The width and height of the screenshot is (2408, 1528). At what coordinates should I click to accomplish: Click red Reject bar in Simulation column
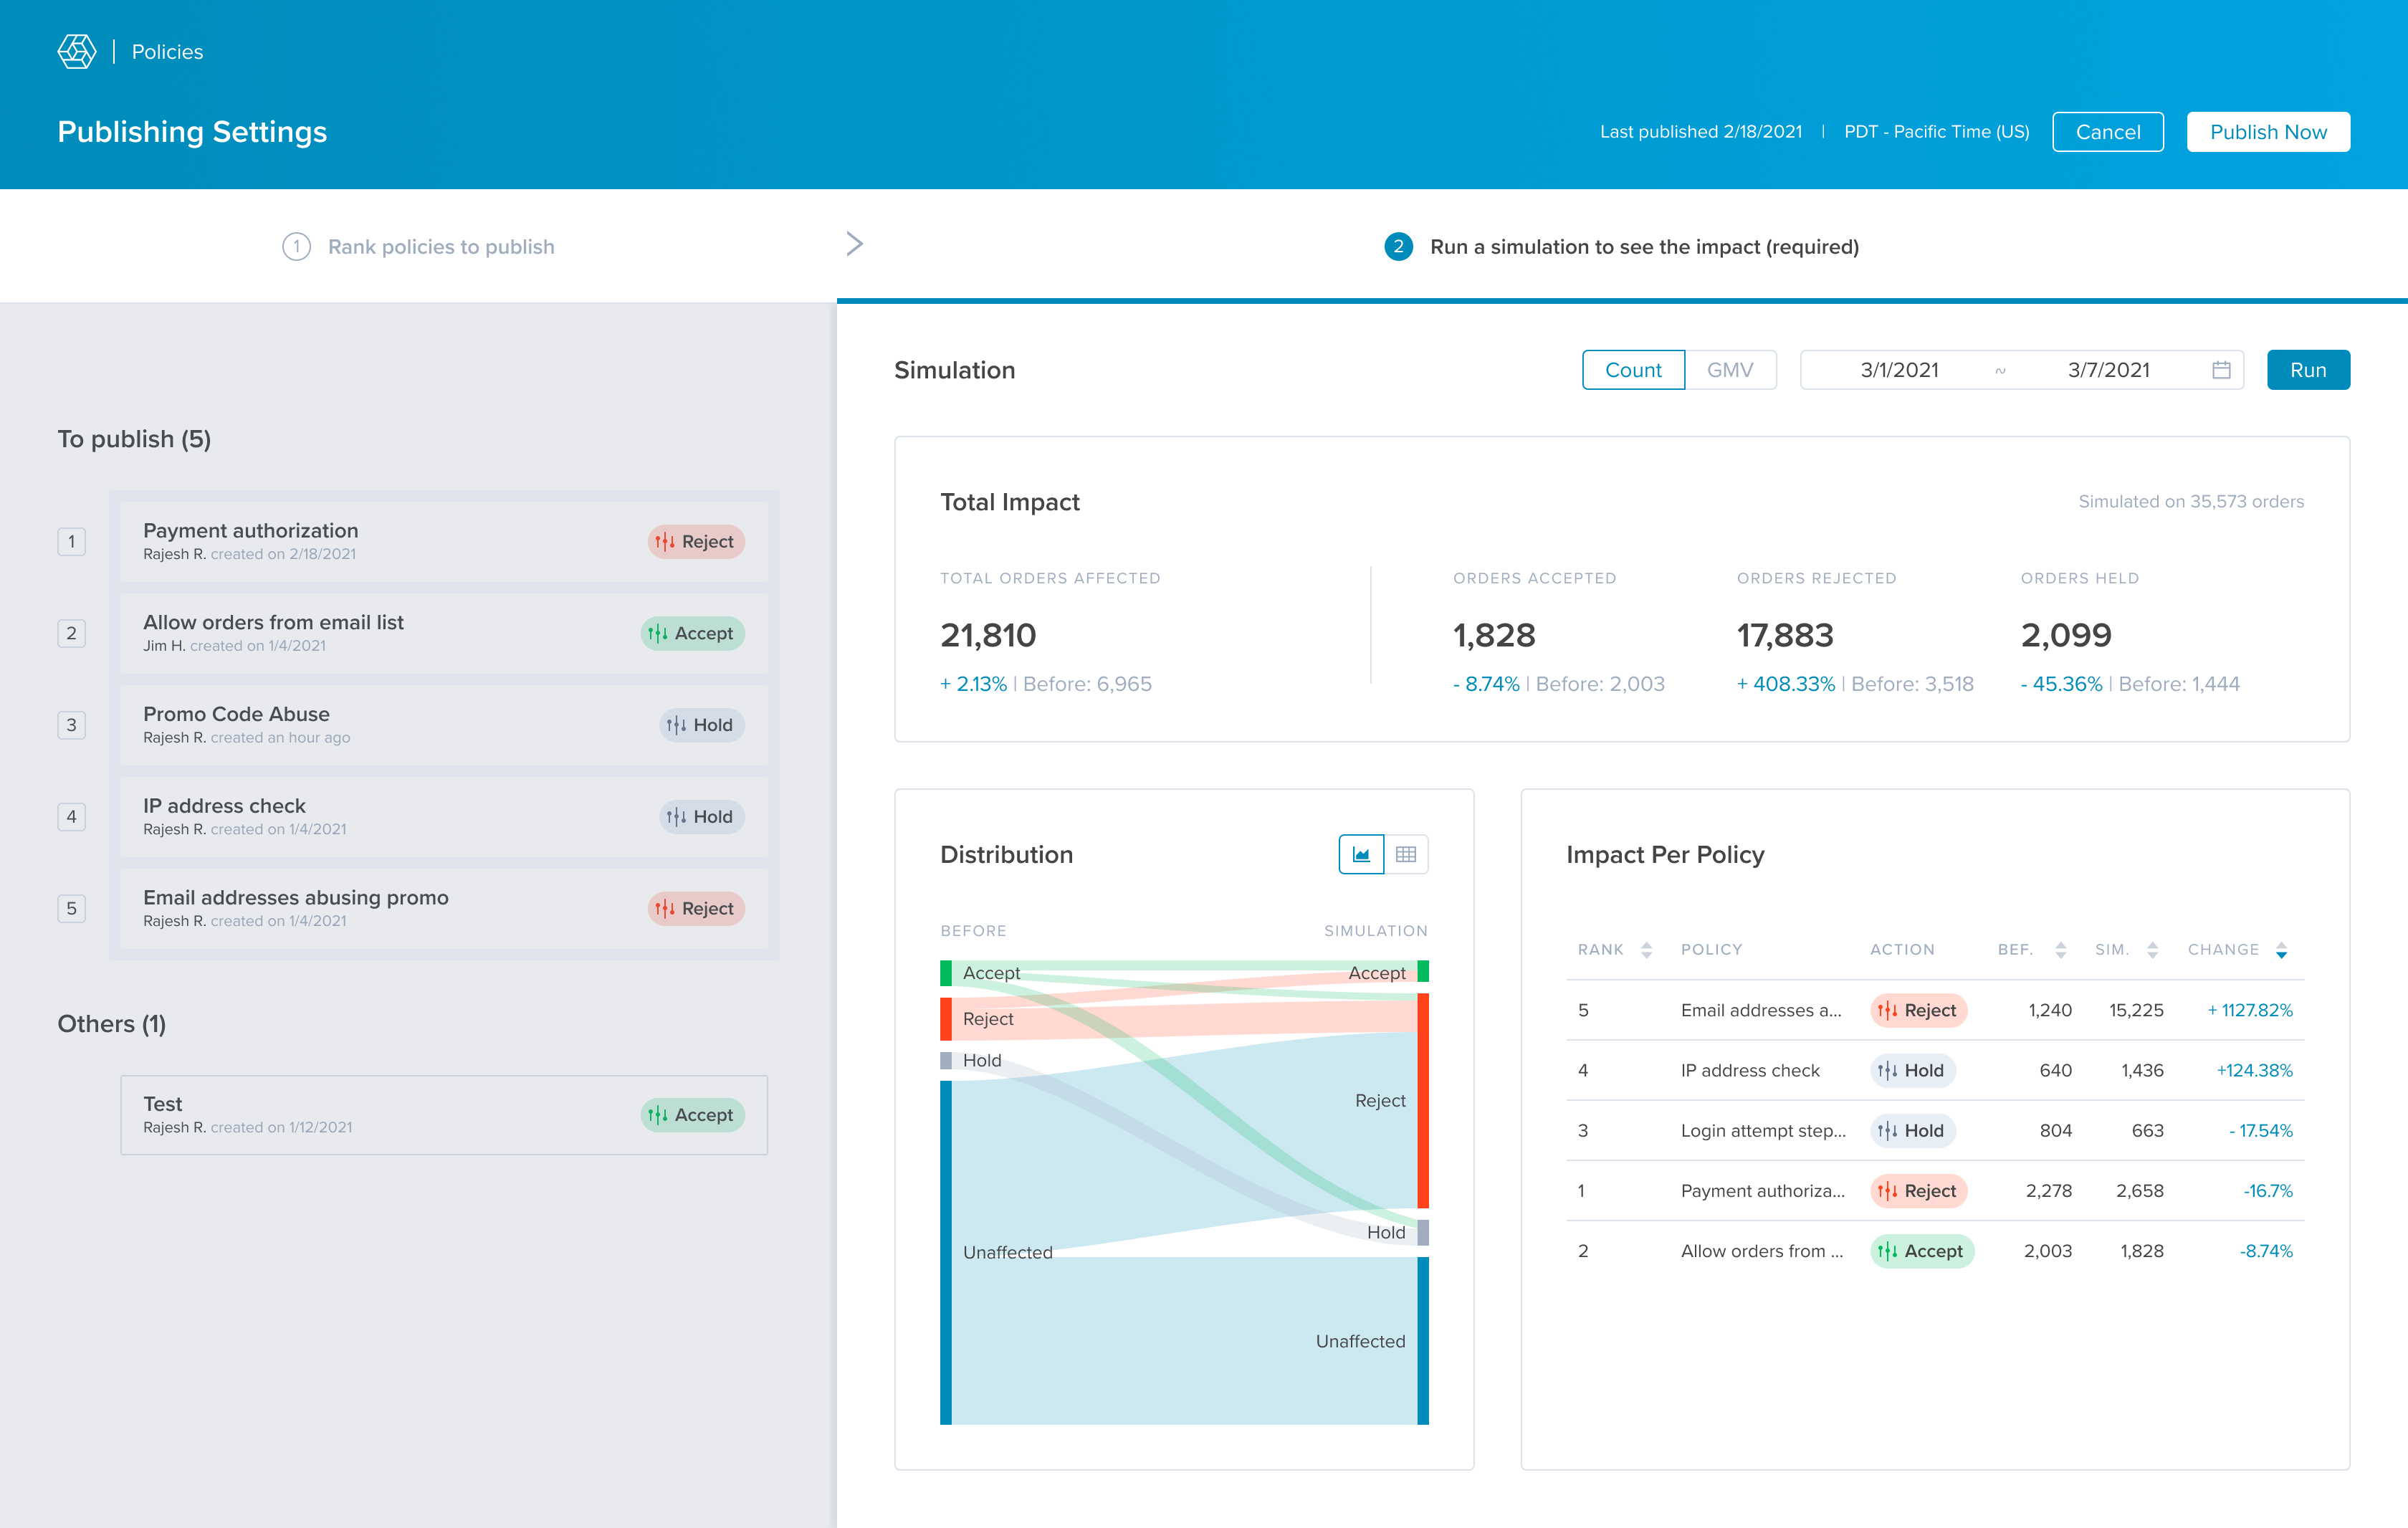1422,1100
